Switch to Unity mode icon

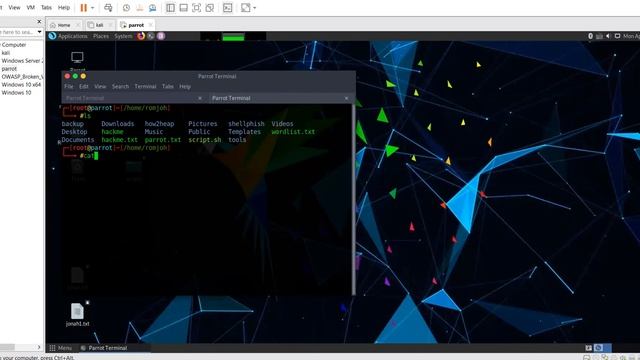point(210,8)
